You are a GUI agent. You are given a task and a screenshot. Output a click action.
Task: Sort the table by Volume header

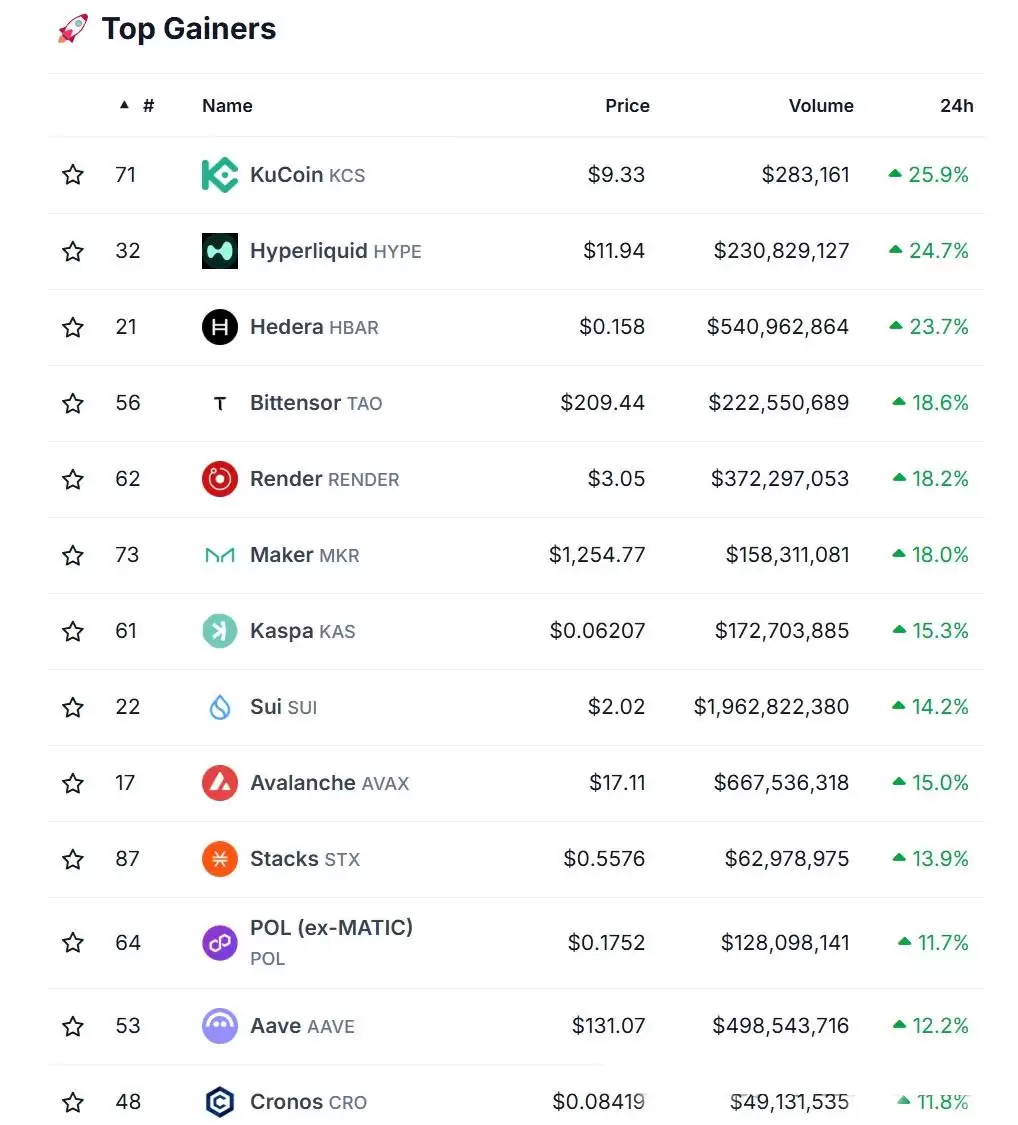click(820, 106)
